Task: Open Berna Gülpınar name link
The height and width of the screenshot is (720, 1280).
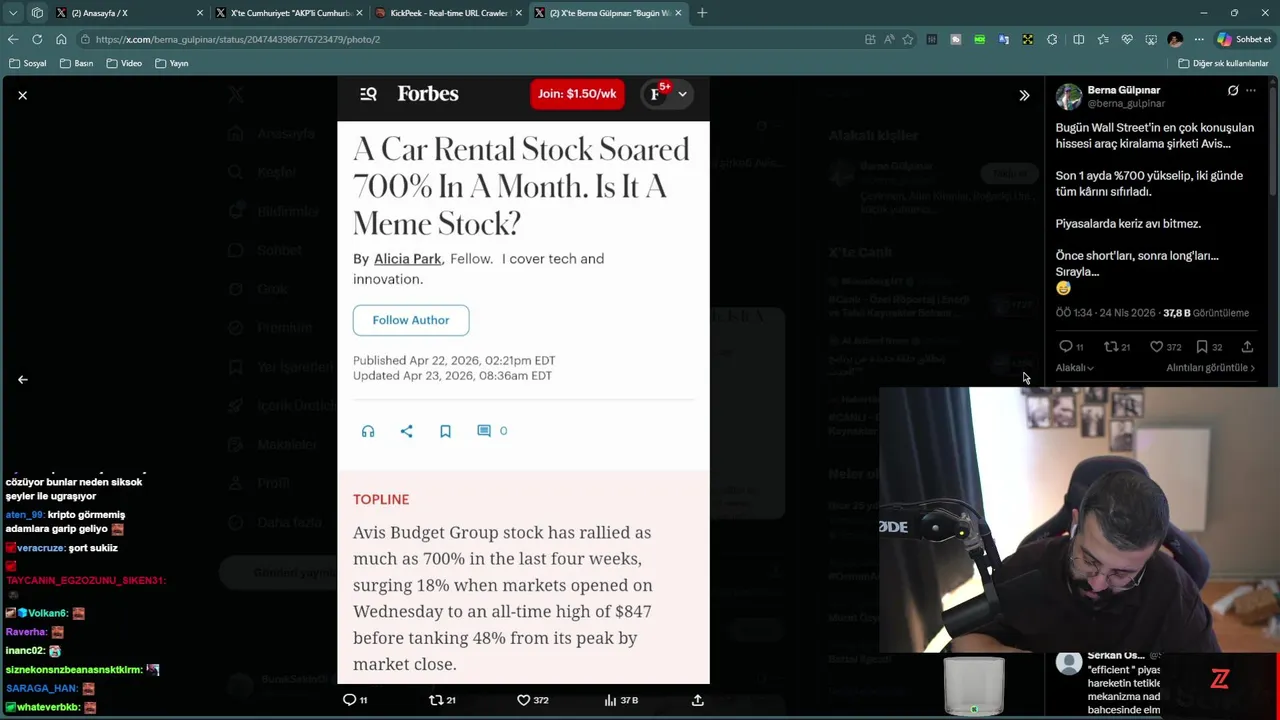Action: pyautogui.click(x=1124, y=90)
